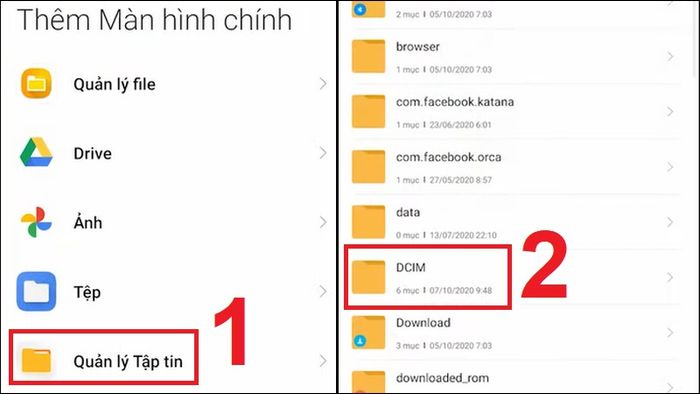Screen dimensions: 700x394
Task: Expand chevron next to Drive
Action: (x=323, y=153)
